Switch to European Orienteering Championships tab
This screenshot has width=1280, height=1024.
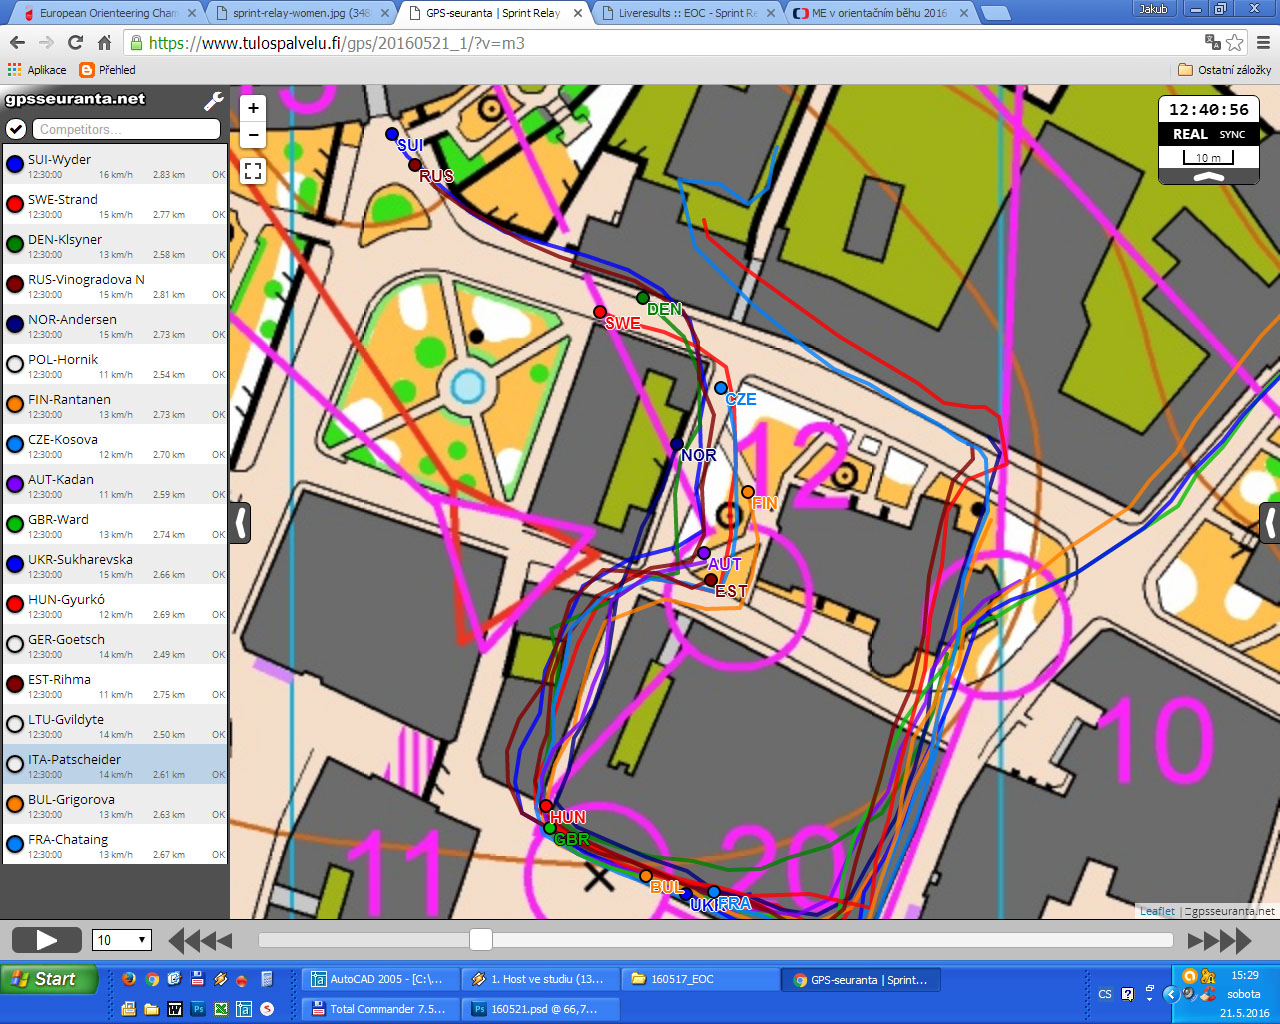pos(108,13)
